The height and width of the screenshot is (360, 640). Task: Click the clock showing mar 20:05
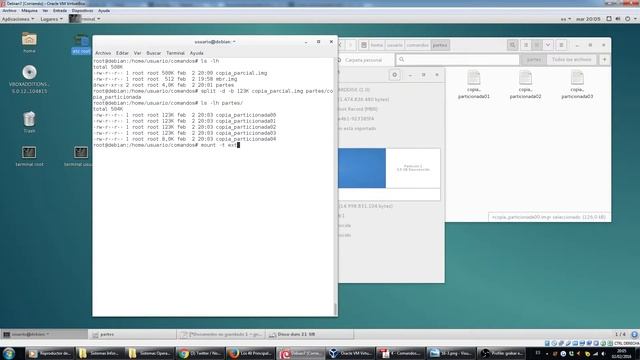pos(588,19)
